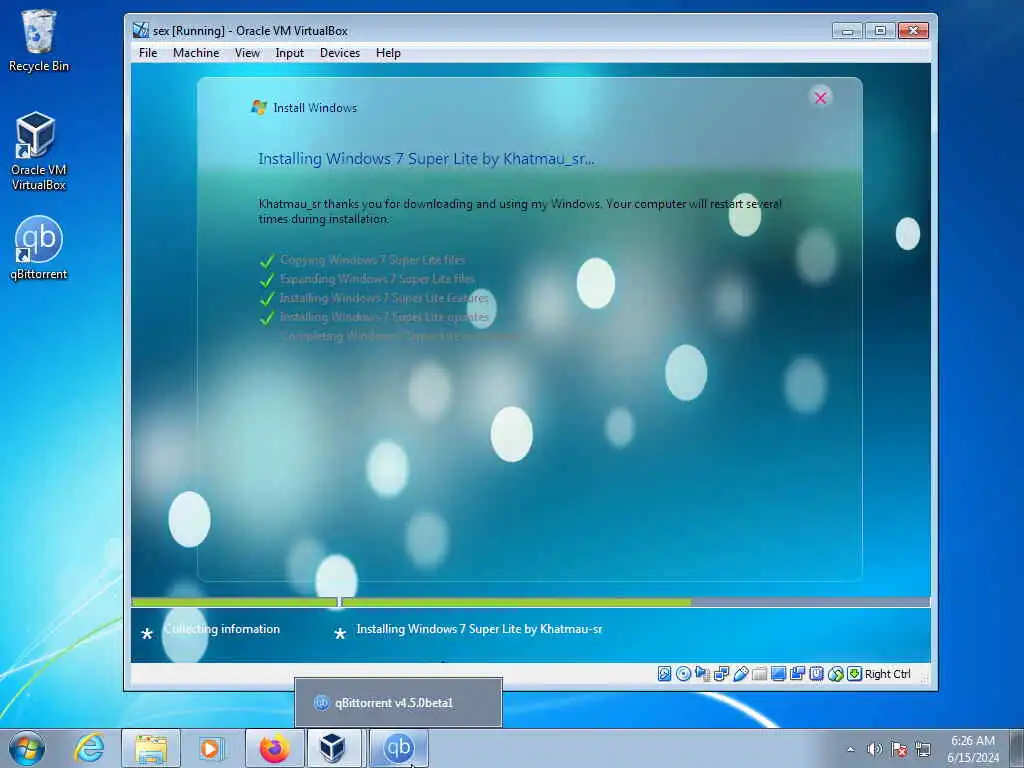Click the USB devices icon in VirtualBox status bar

click(740, 674)
